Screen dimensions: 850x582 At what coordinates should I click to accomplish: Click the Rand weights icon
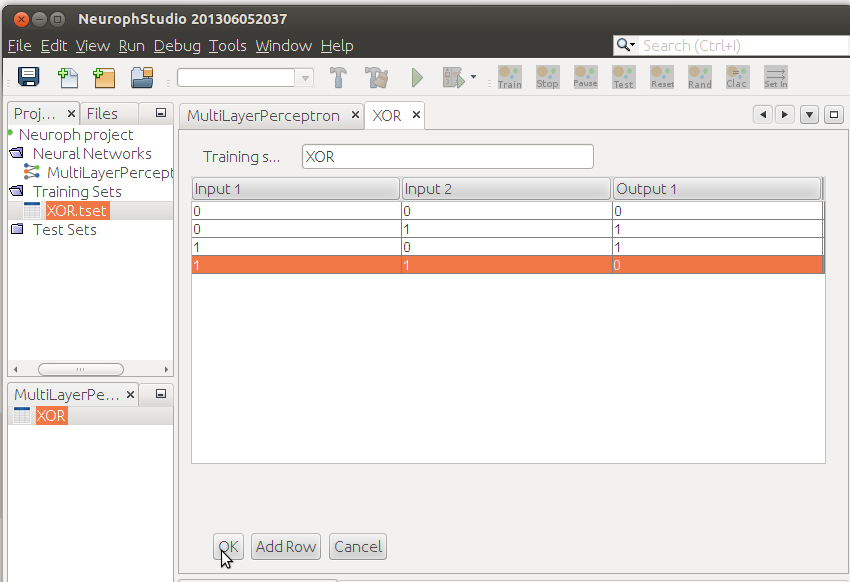click(x=699, y=77)
